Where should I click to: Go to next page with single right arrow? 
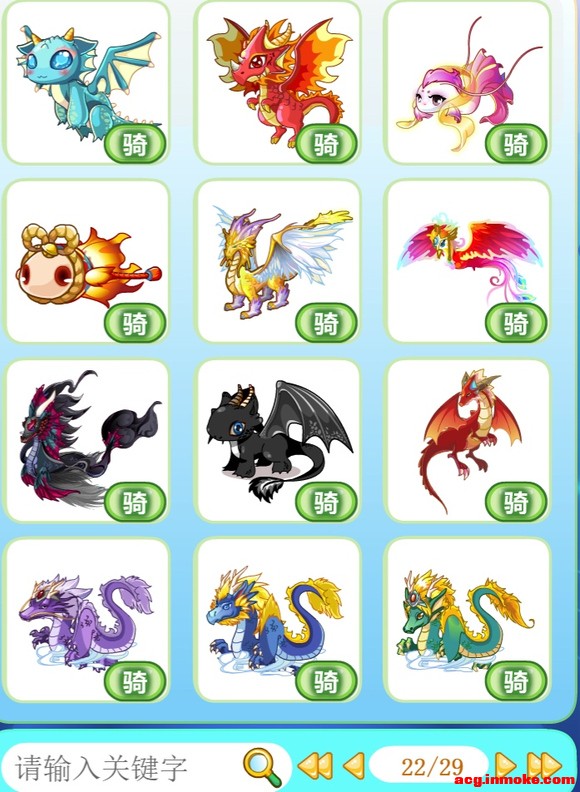click(x=505, y=766)
